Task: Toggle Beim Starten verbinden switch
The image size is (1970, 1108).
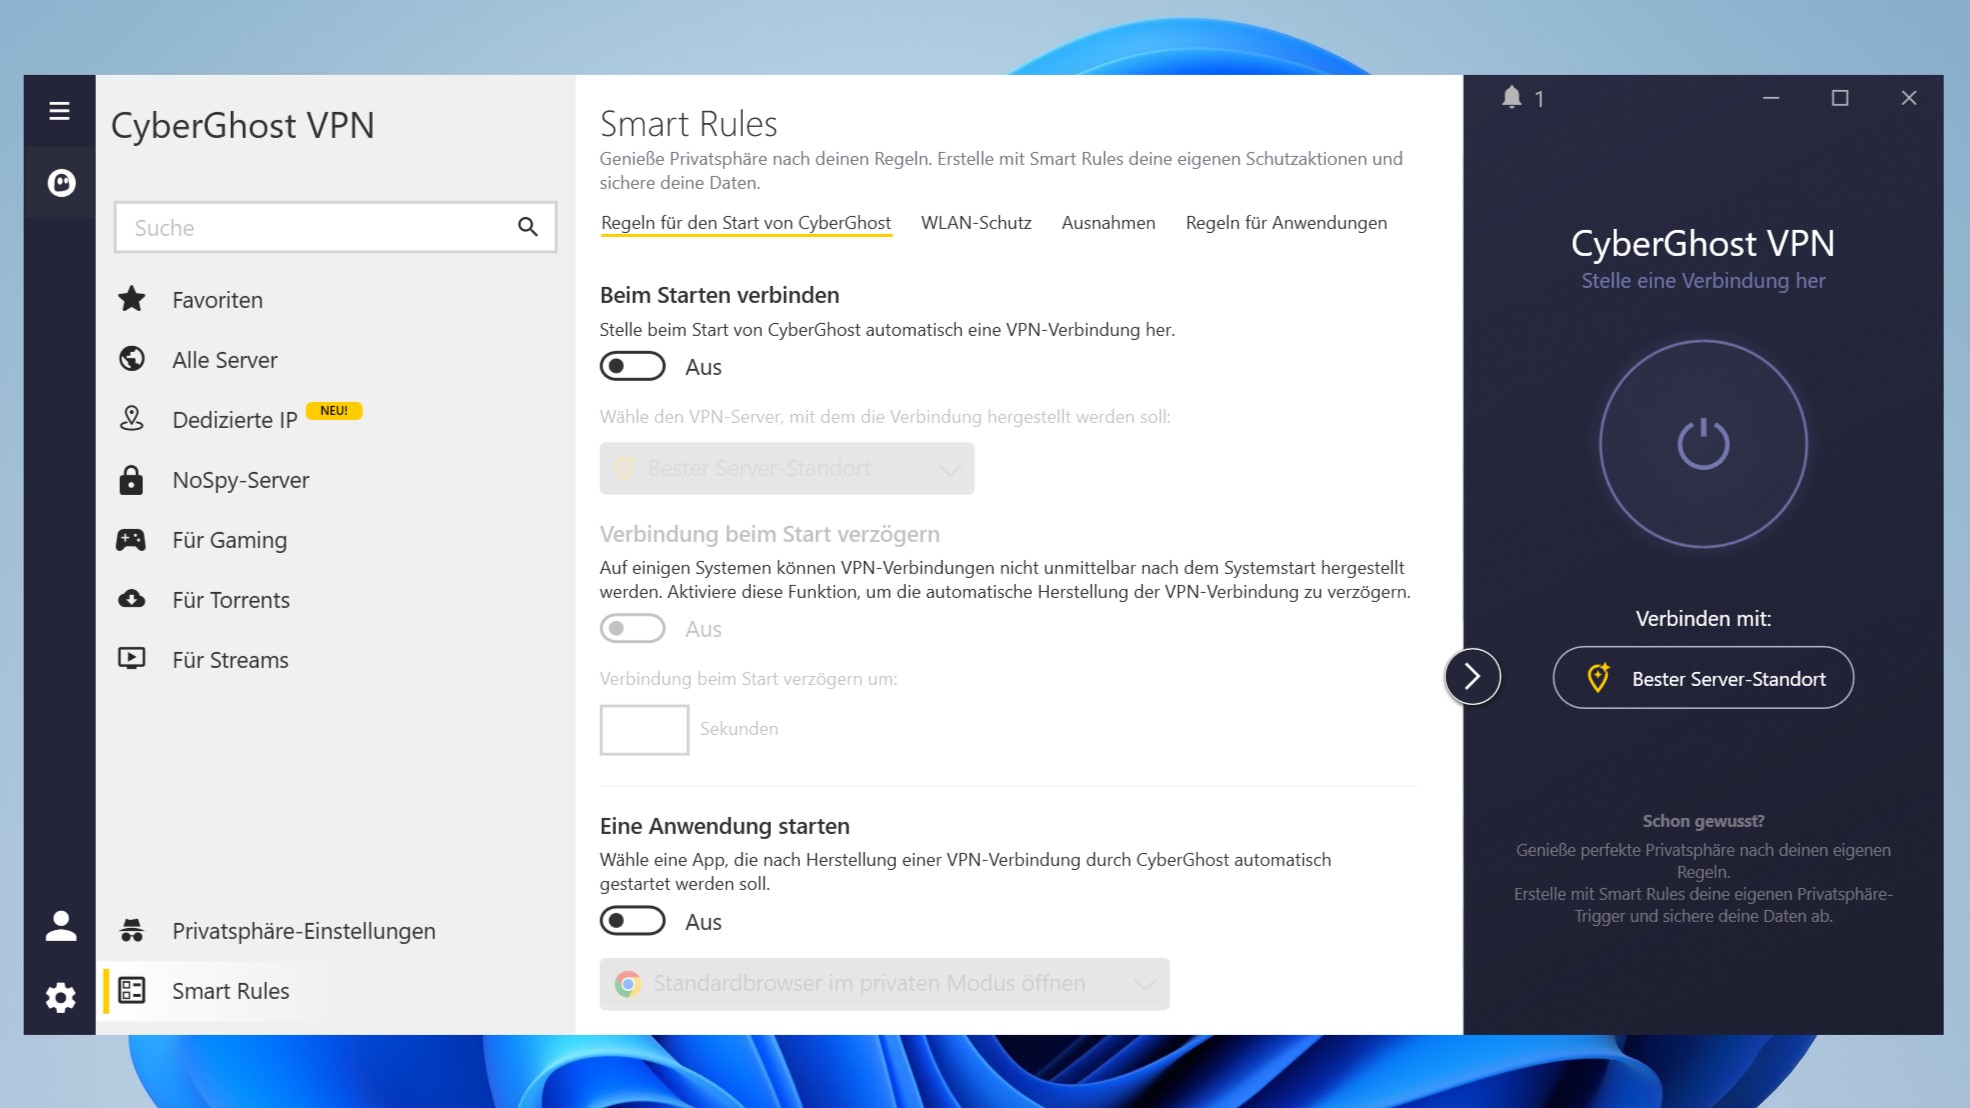Action: 632,366
